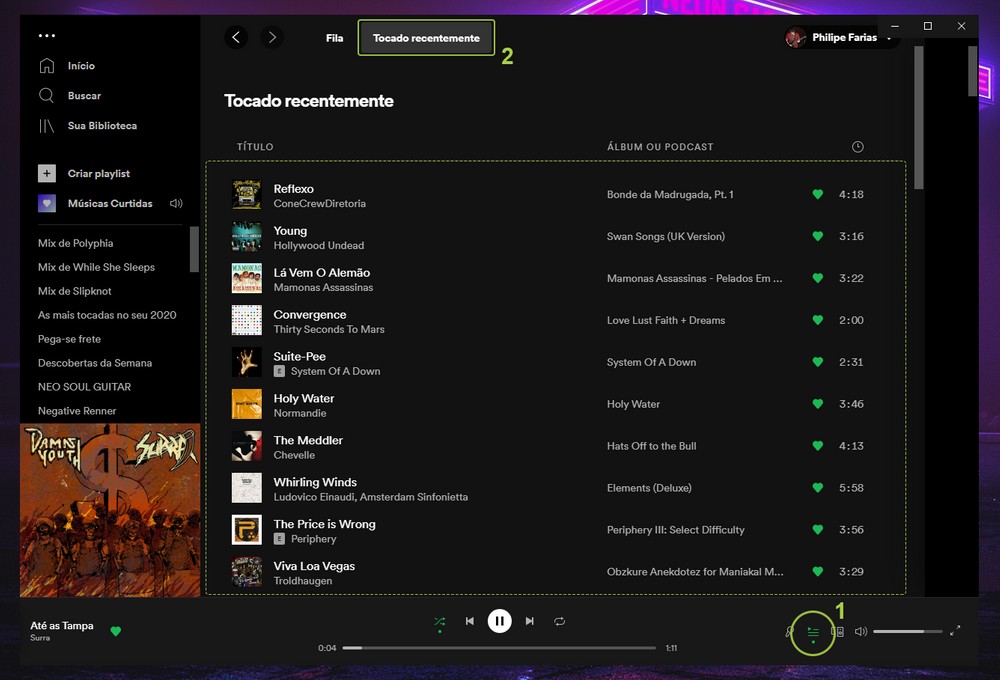Toggle shuffle playback
Screen dimensions: 1000x680
click(439, 621)
